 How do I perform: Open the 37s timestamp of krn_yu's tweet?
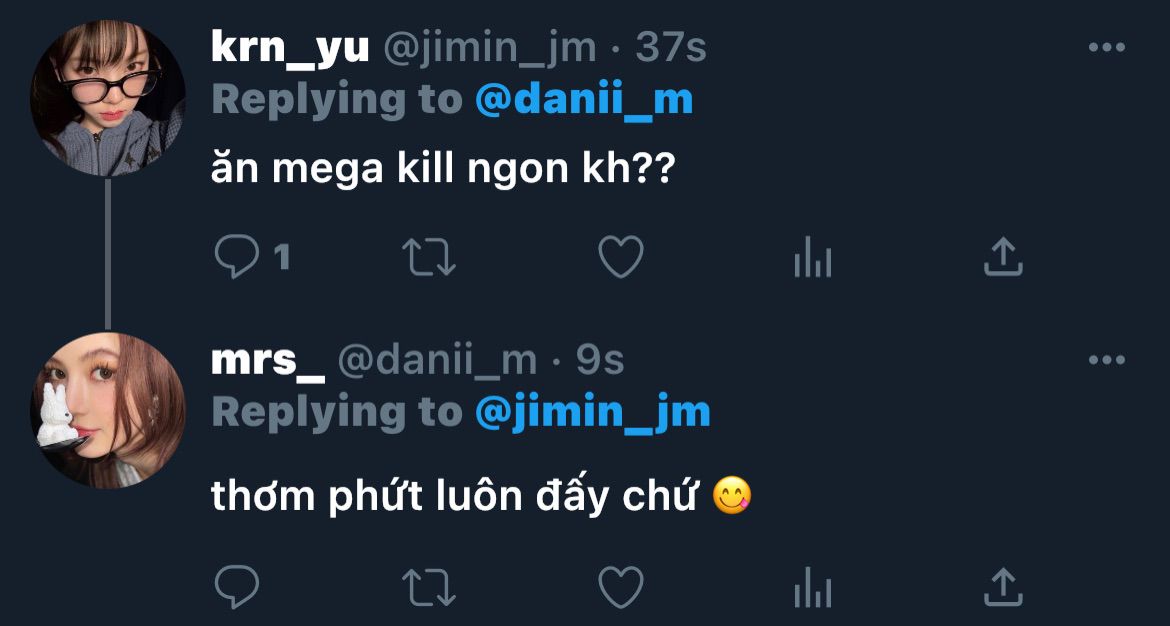point(671,47)
